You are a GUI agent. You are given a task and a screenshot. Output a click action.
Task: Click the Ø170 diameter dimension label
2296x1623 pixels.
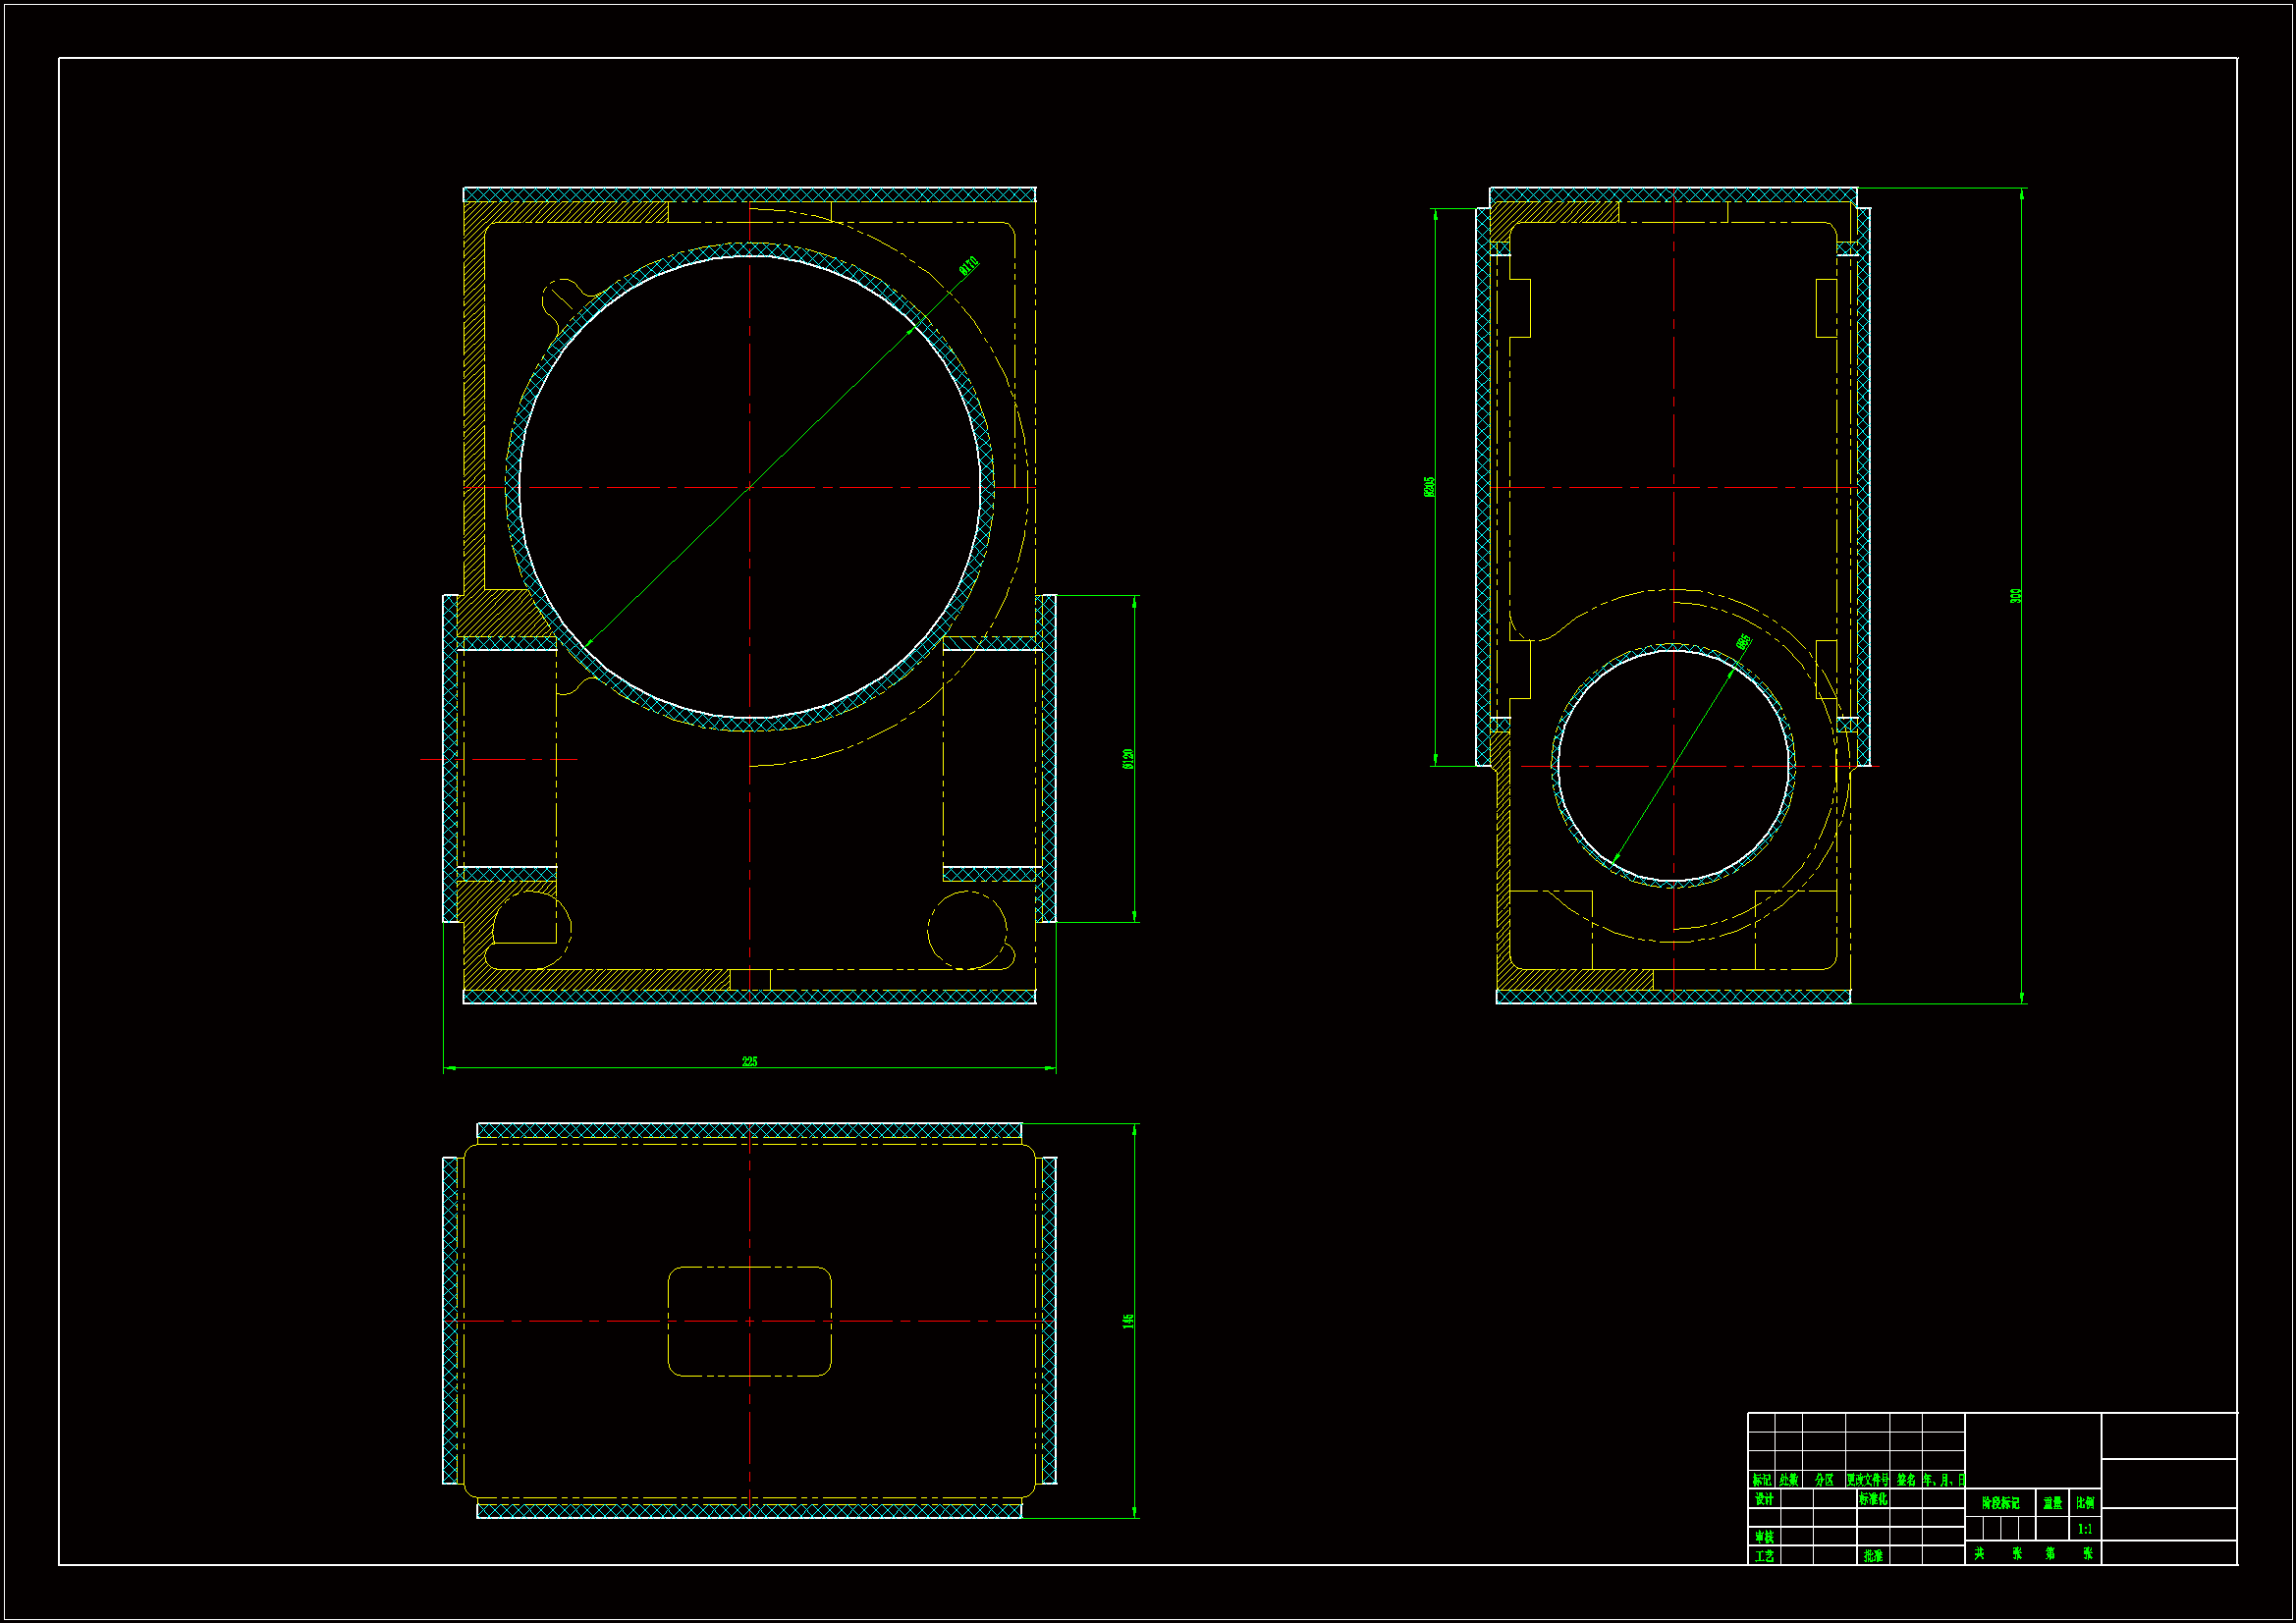pos(968,266)
